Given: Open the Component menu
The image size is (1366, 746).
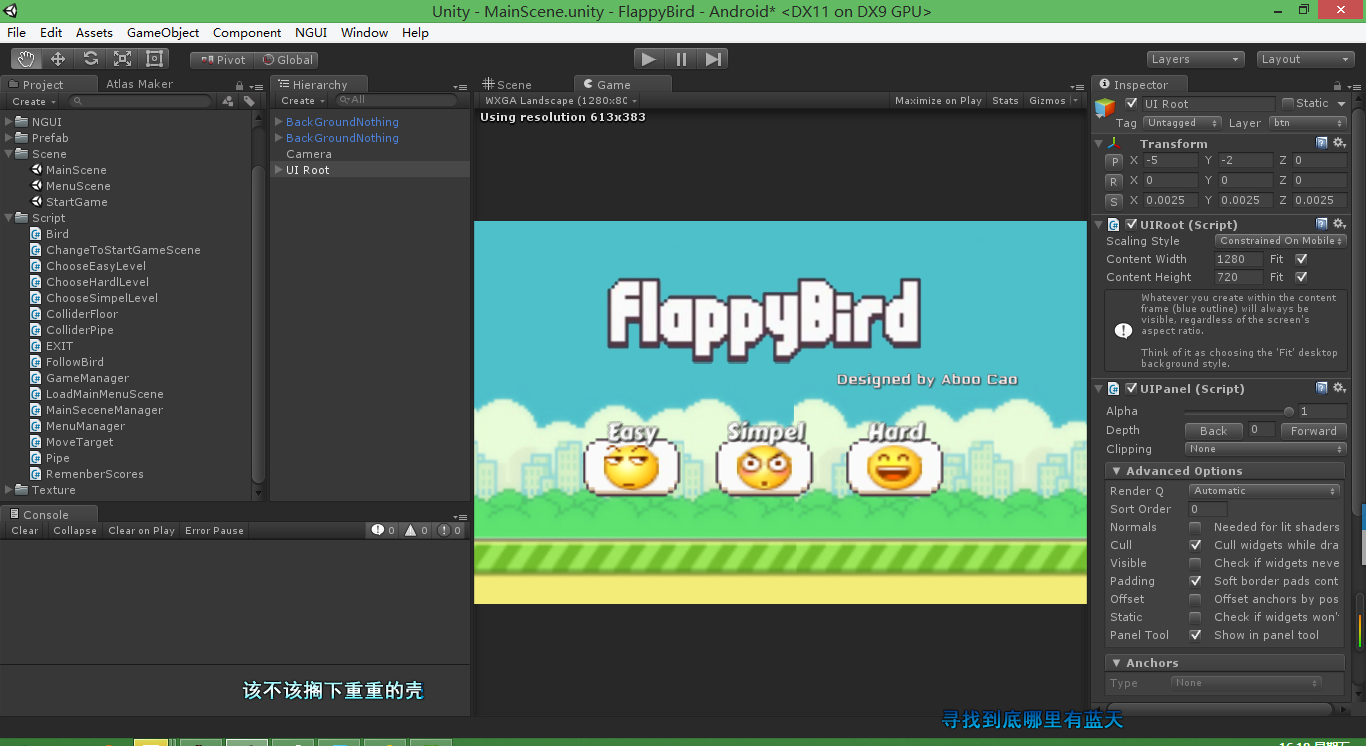Looking at the screenshot, I should tap(247, 33).
